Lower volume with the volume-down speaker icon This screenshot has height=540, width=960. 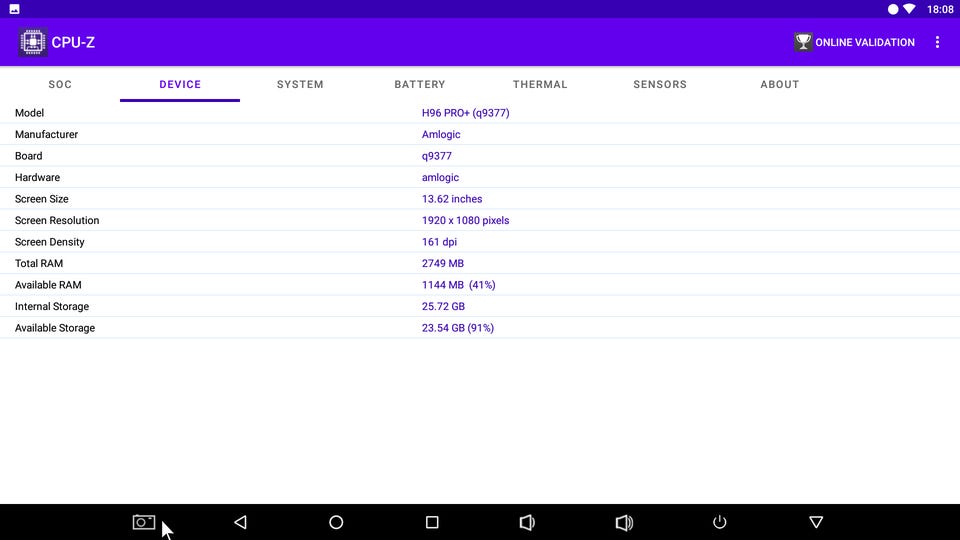tap(527, 522)
